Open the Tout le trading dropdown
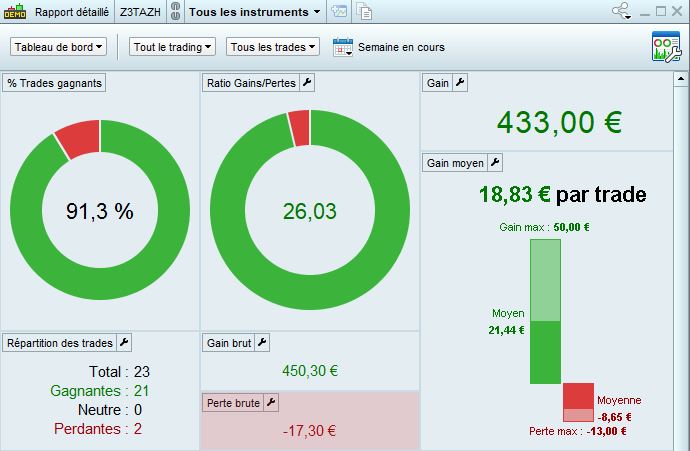The height and width of the screenshot is (451, 690). 172,47
